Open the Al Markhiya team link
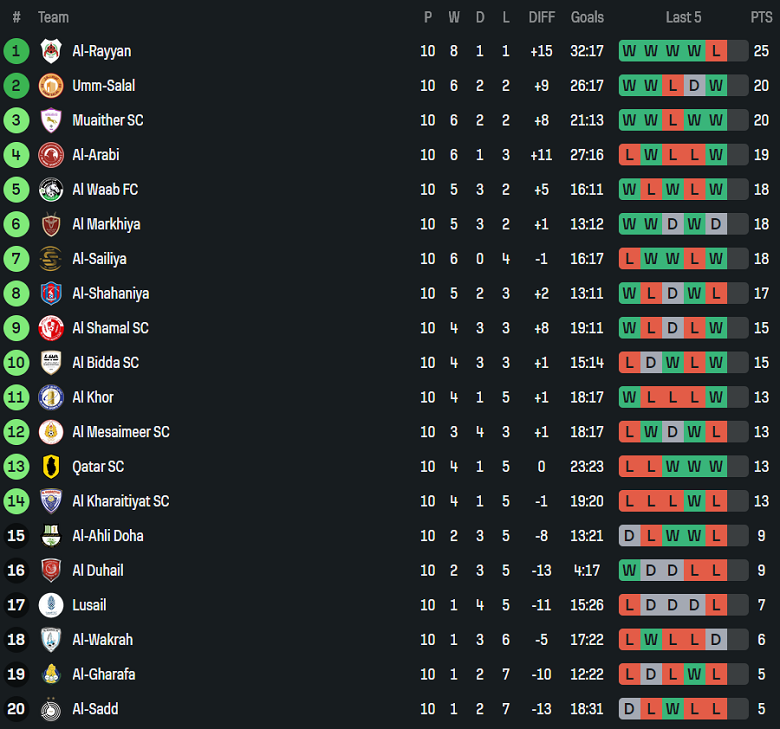This screenshot has height=729, width=780. (106, 224)
